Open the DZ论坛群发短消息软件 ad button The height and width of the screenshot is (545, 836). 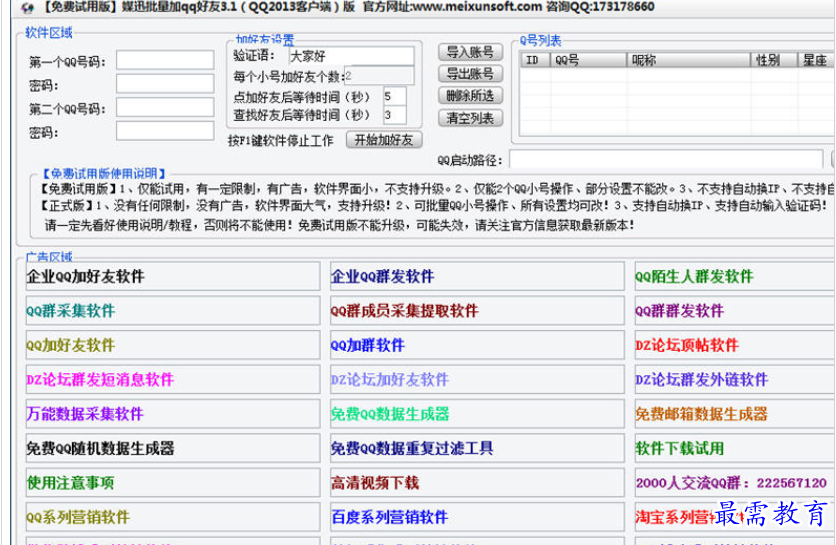point(173,379)
